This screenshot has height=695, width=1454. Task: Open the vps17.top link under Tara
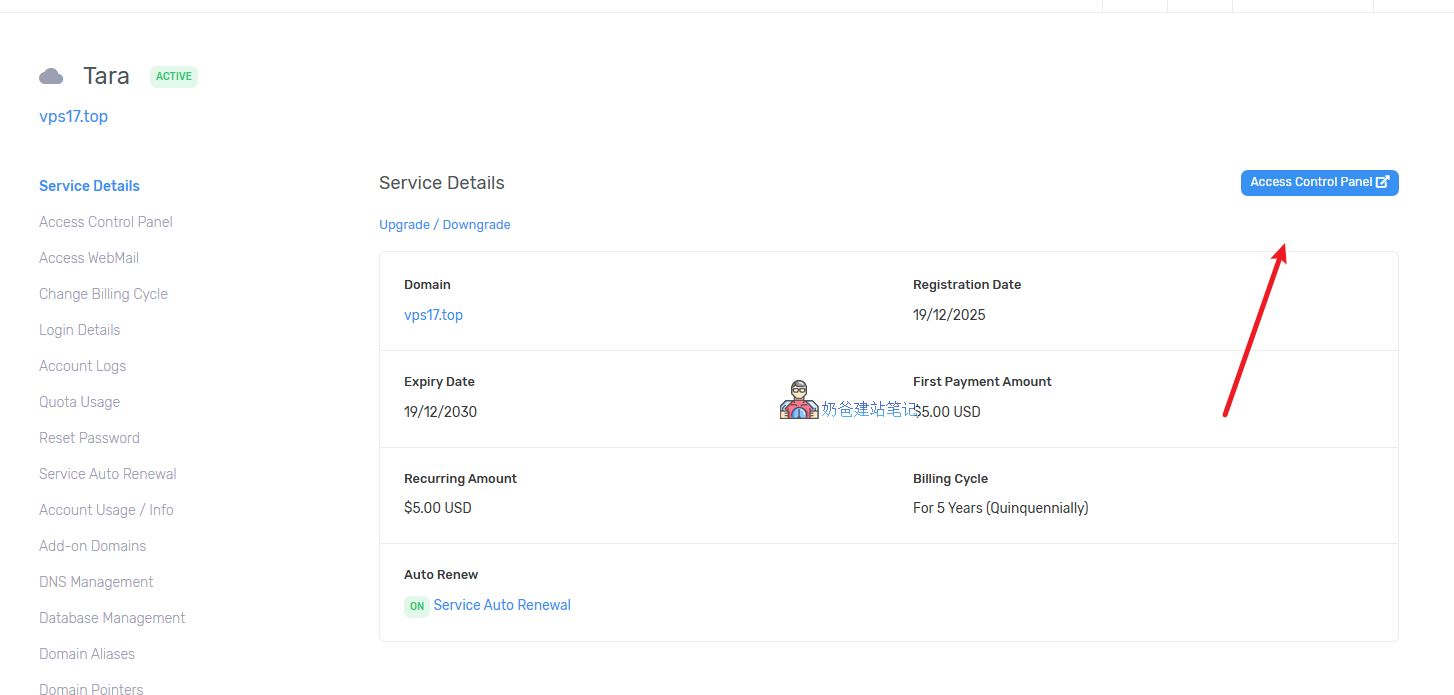tap(73, 117)
